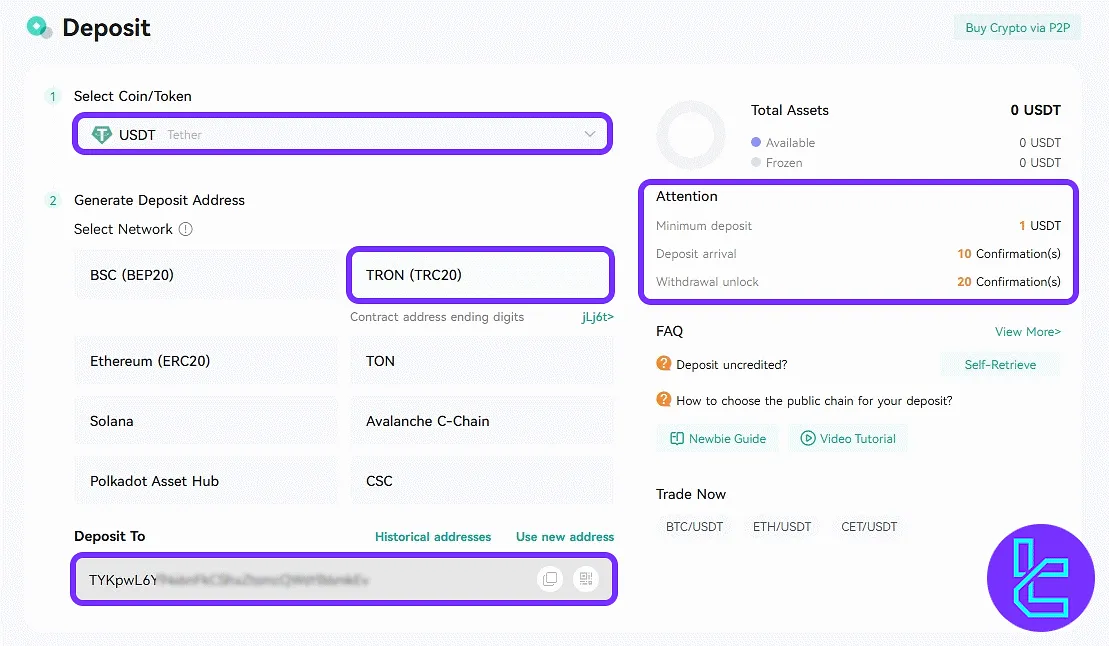
Task: Click 'Contract address ending digits' text
Action: tap(437, 317)
